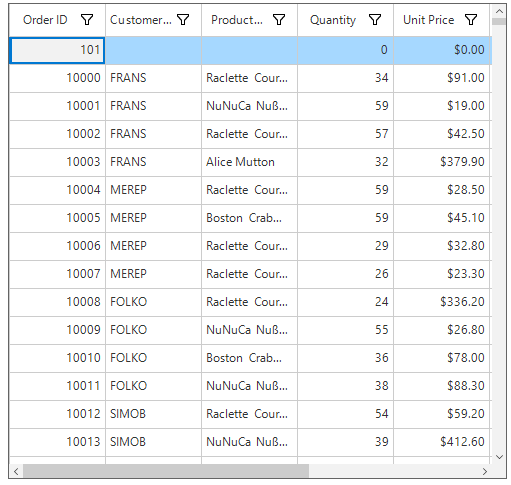Click the Customer column header label

click(141, 20)
